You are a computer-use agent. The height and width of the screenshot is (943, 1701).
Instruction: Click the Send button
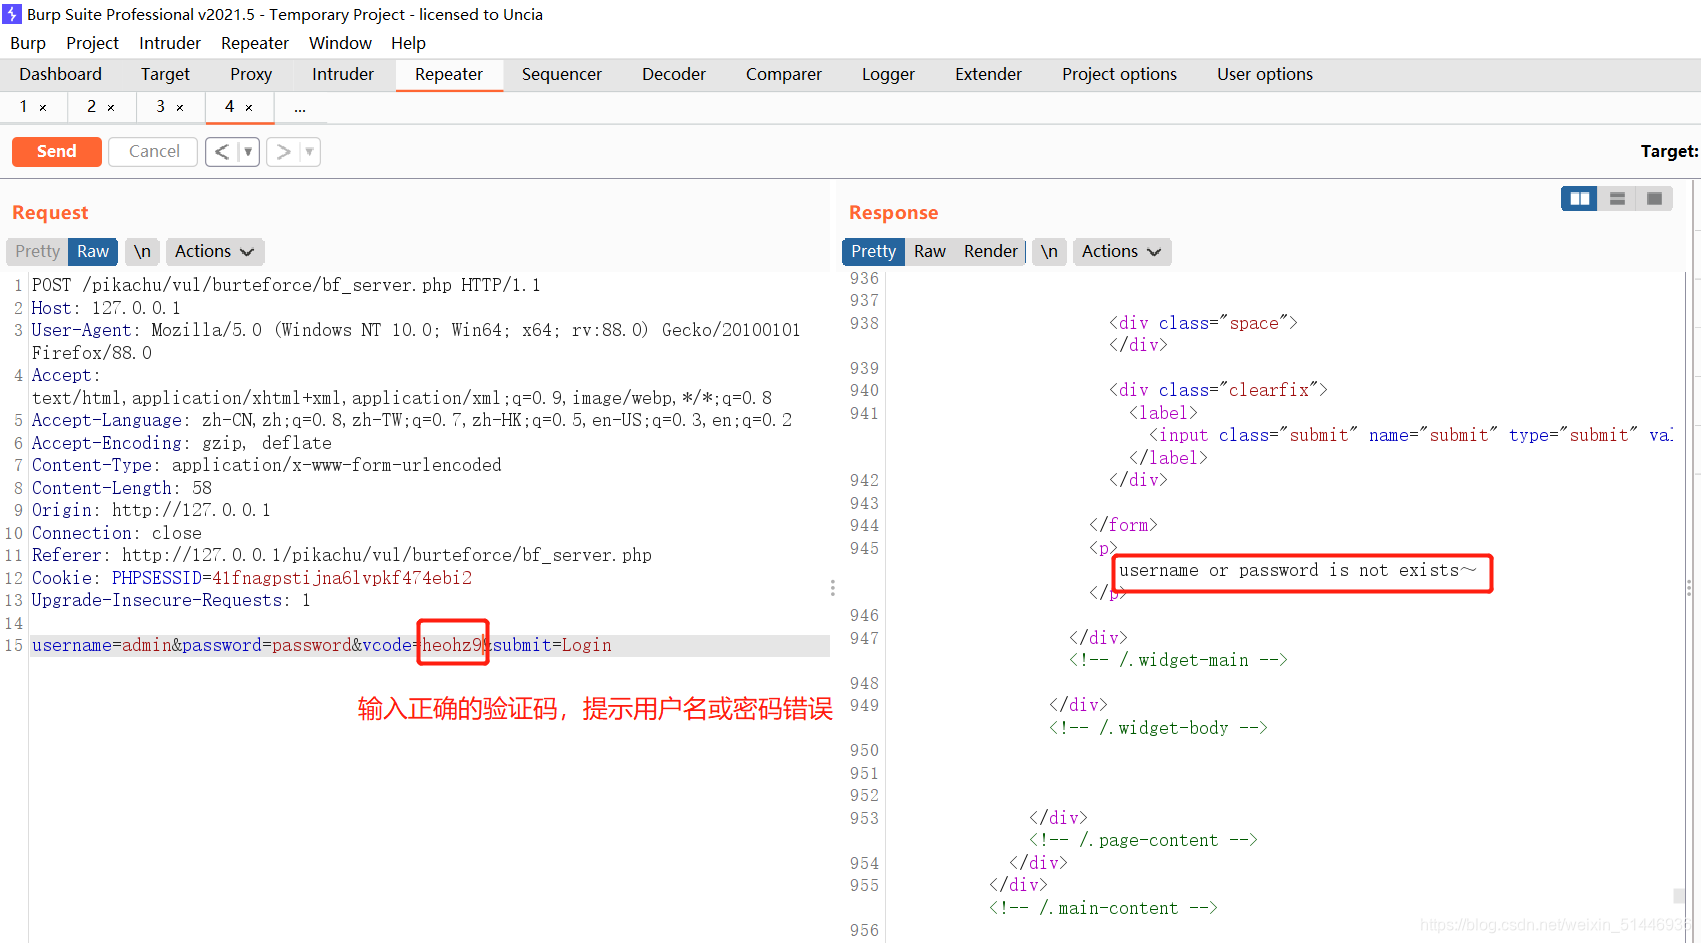57,152
